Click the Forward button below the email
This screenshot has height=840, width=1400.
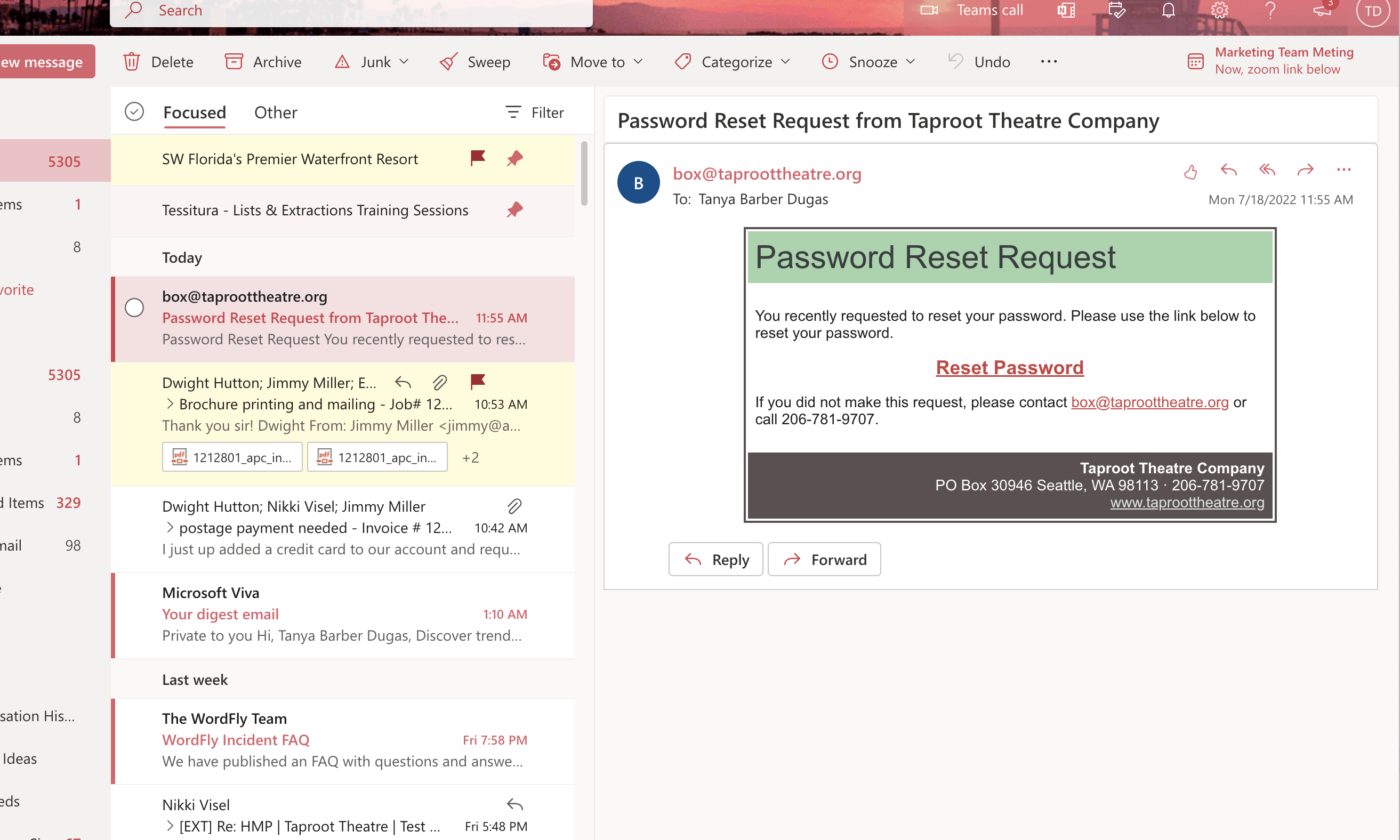tap(824, 560)
